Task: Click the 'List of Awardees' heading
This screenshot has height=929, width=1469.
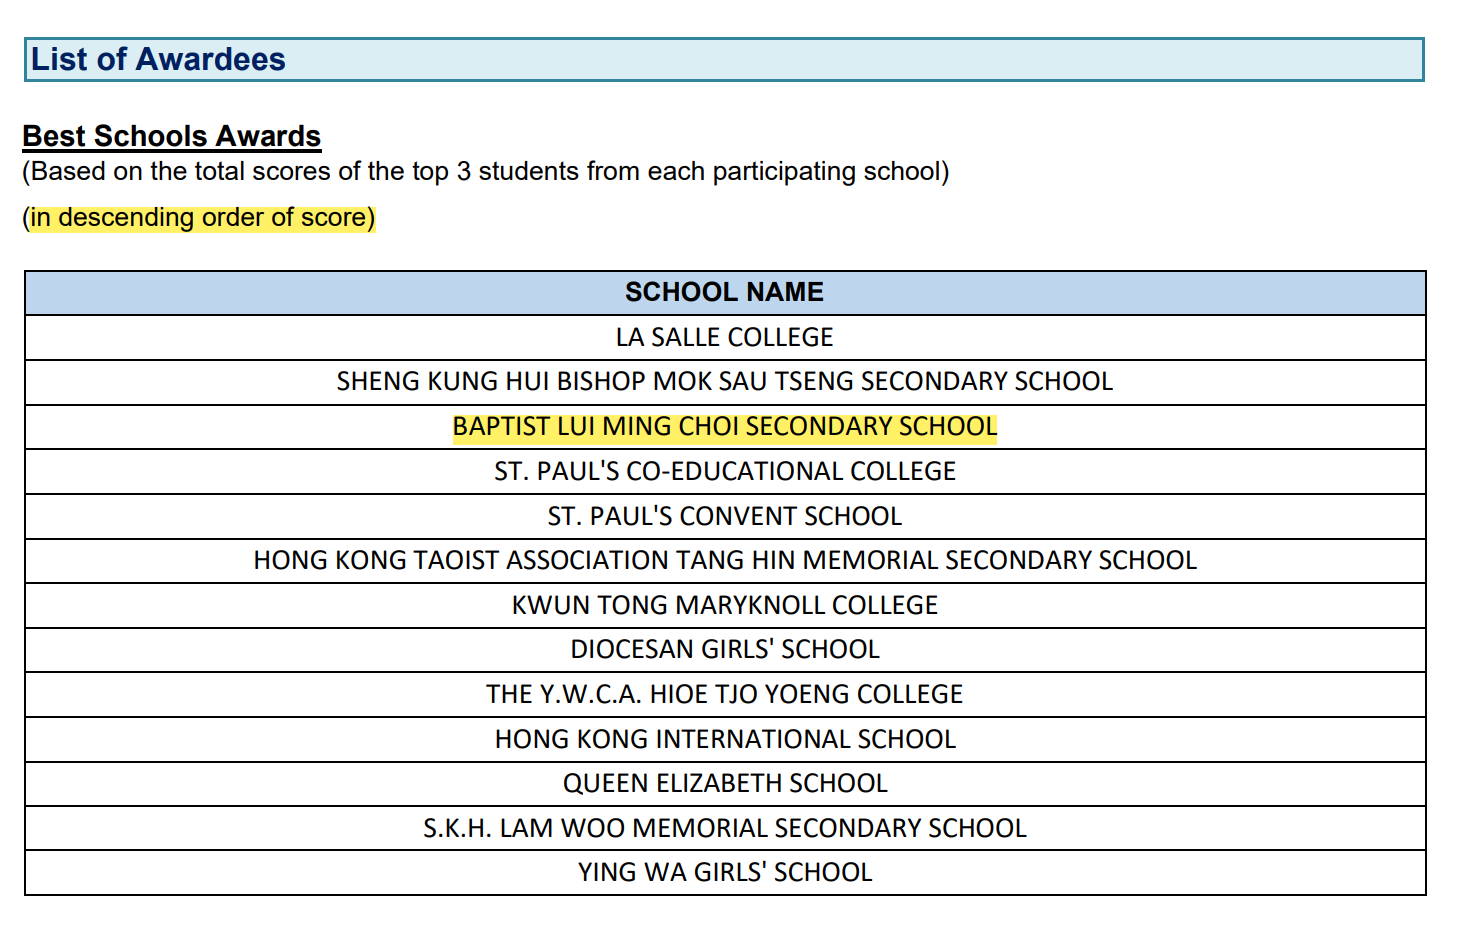Action: tap(158, 60)
